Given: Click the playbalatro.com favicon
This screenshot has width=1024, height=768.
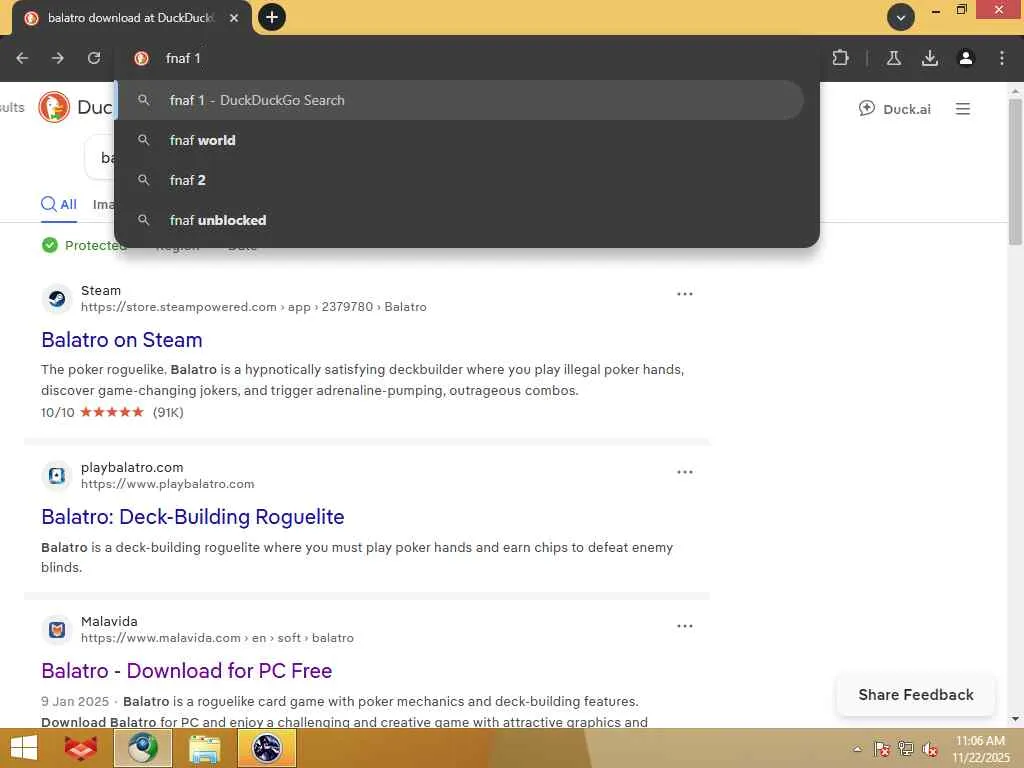Looking at the screenshot, I should (57, 475).
